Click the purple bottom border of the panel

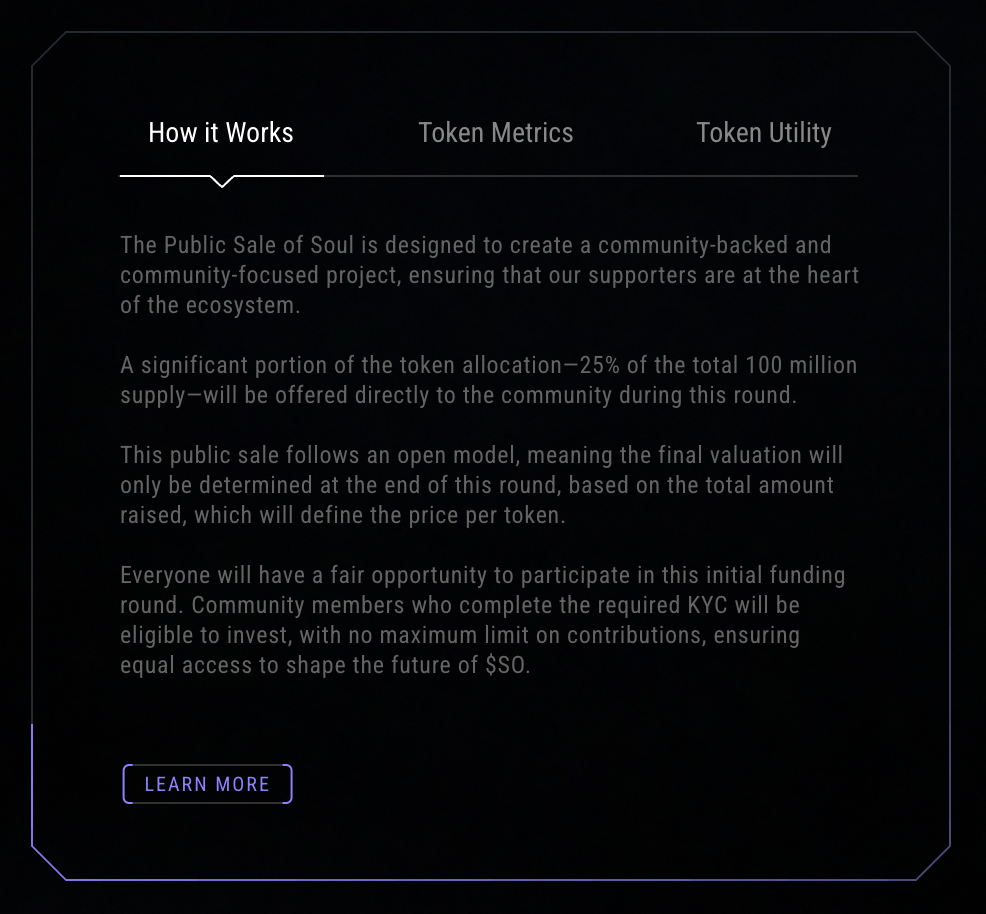tap(490, 880)
